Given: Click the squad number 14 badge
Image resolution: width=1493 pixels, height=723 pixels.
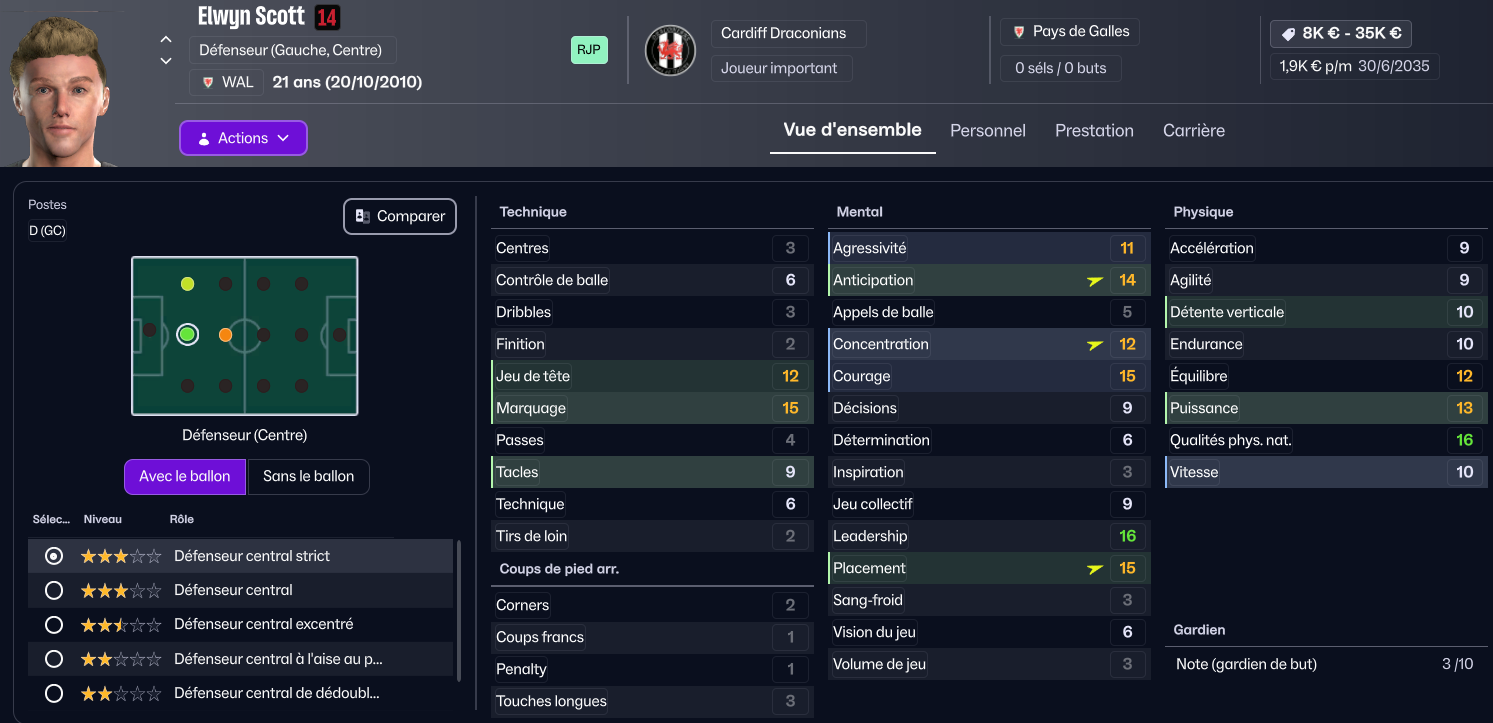Looking at the screenshot, I should tap(327, 17).
